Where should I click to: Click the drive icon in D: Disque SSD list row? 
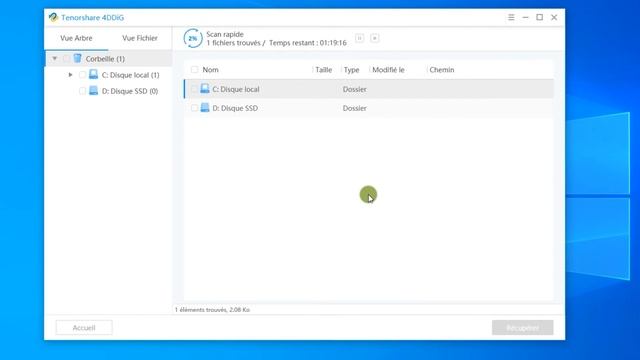(205, 108)
